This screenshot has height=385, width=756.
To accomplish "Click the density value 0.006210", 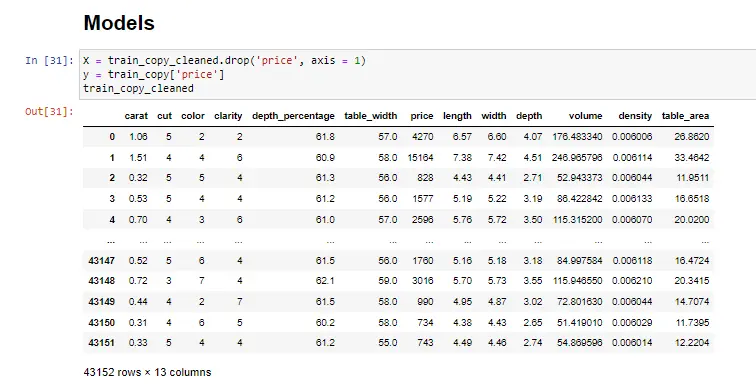I will click(x=632, y=280).
